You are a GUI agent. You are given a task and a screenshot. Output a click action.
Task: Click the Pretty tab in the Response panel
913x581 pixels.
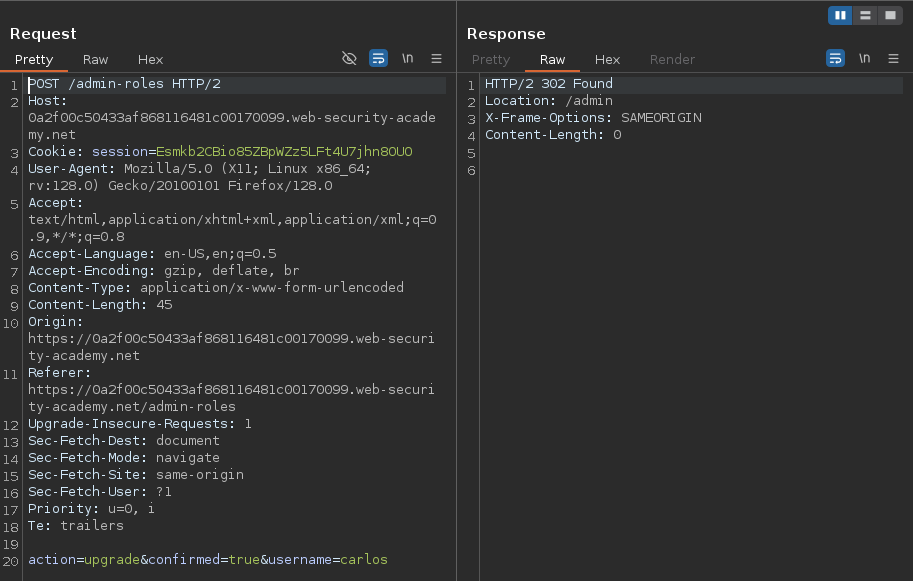(491, 60)
